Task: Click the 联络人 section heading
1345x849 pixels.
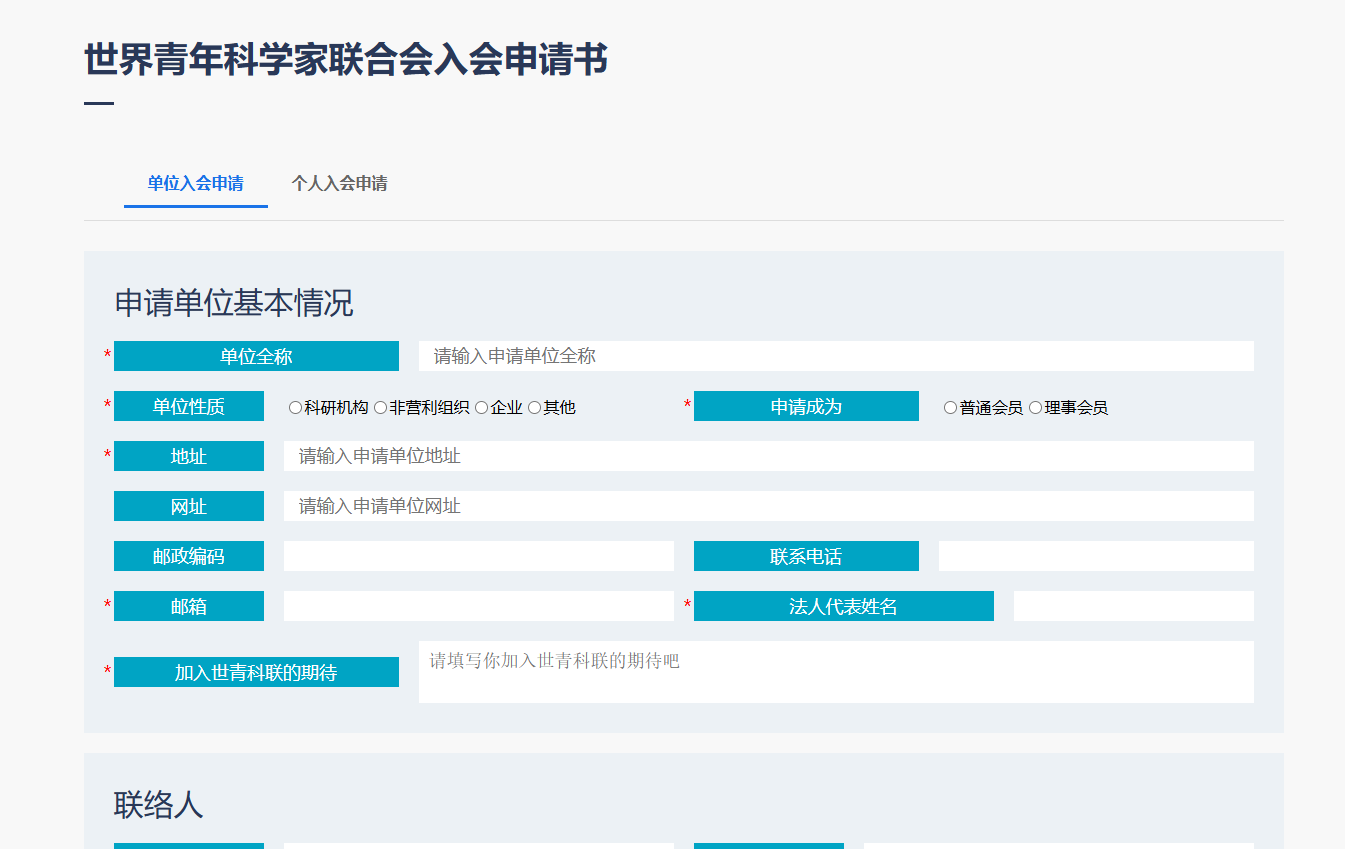Action: point(159,804)
